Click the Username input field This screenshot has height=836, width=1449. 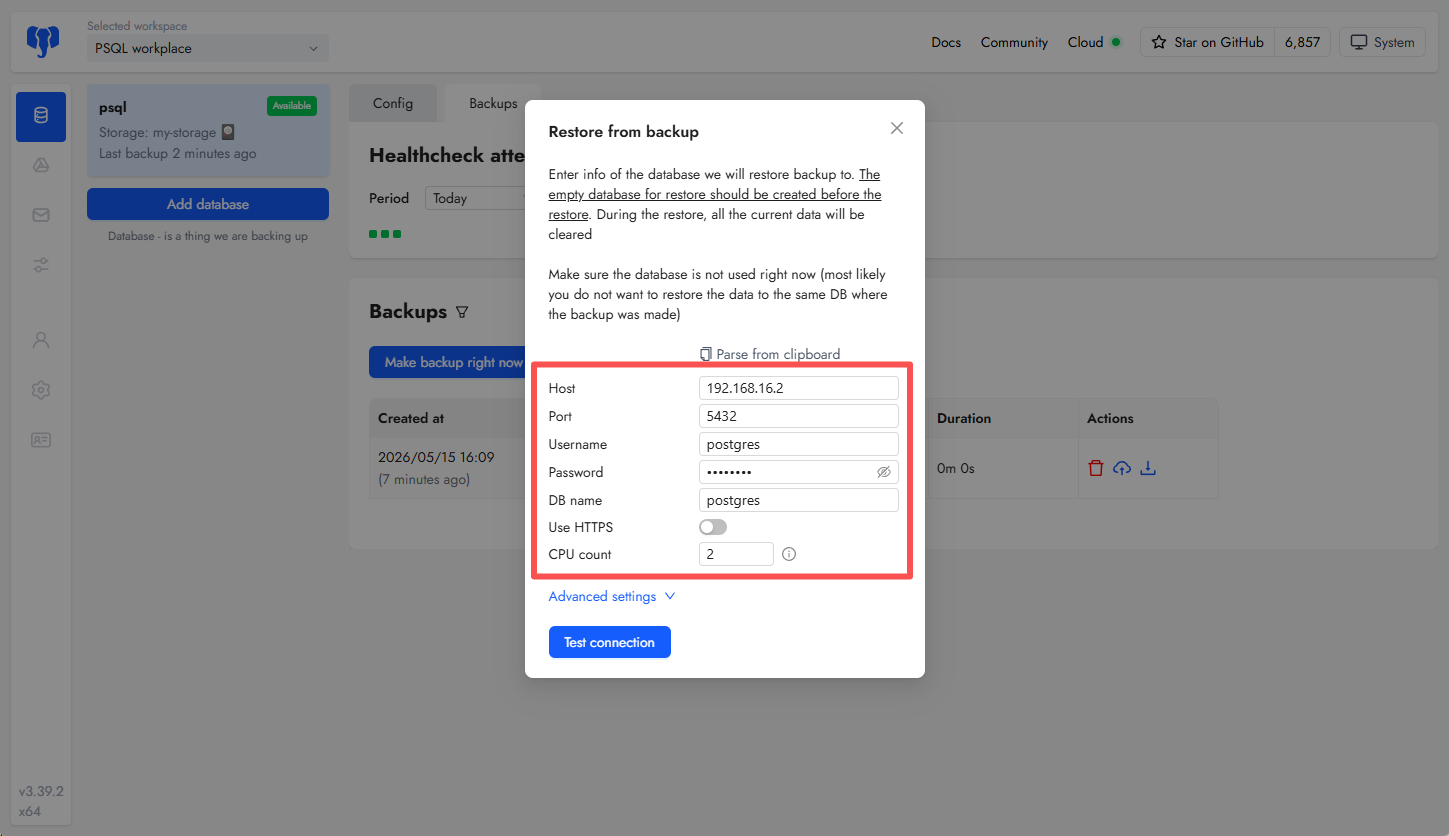pos(799,444)
